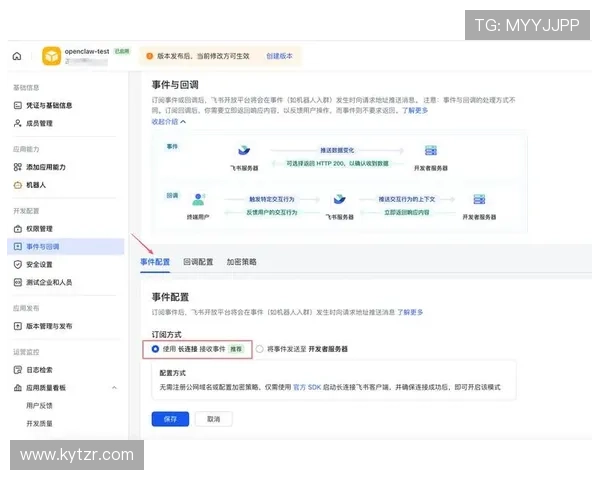Go to the home icon
Screen dimensions: 600x480
17,56
